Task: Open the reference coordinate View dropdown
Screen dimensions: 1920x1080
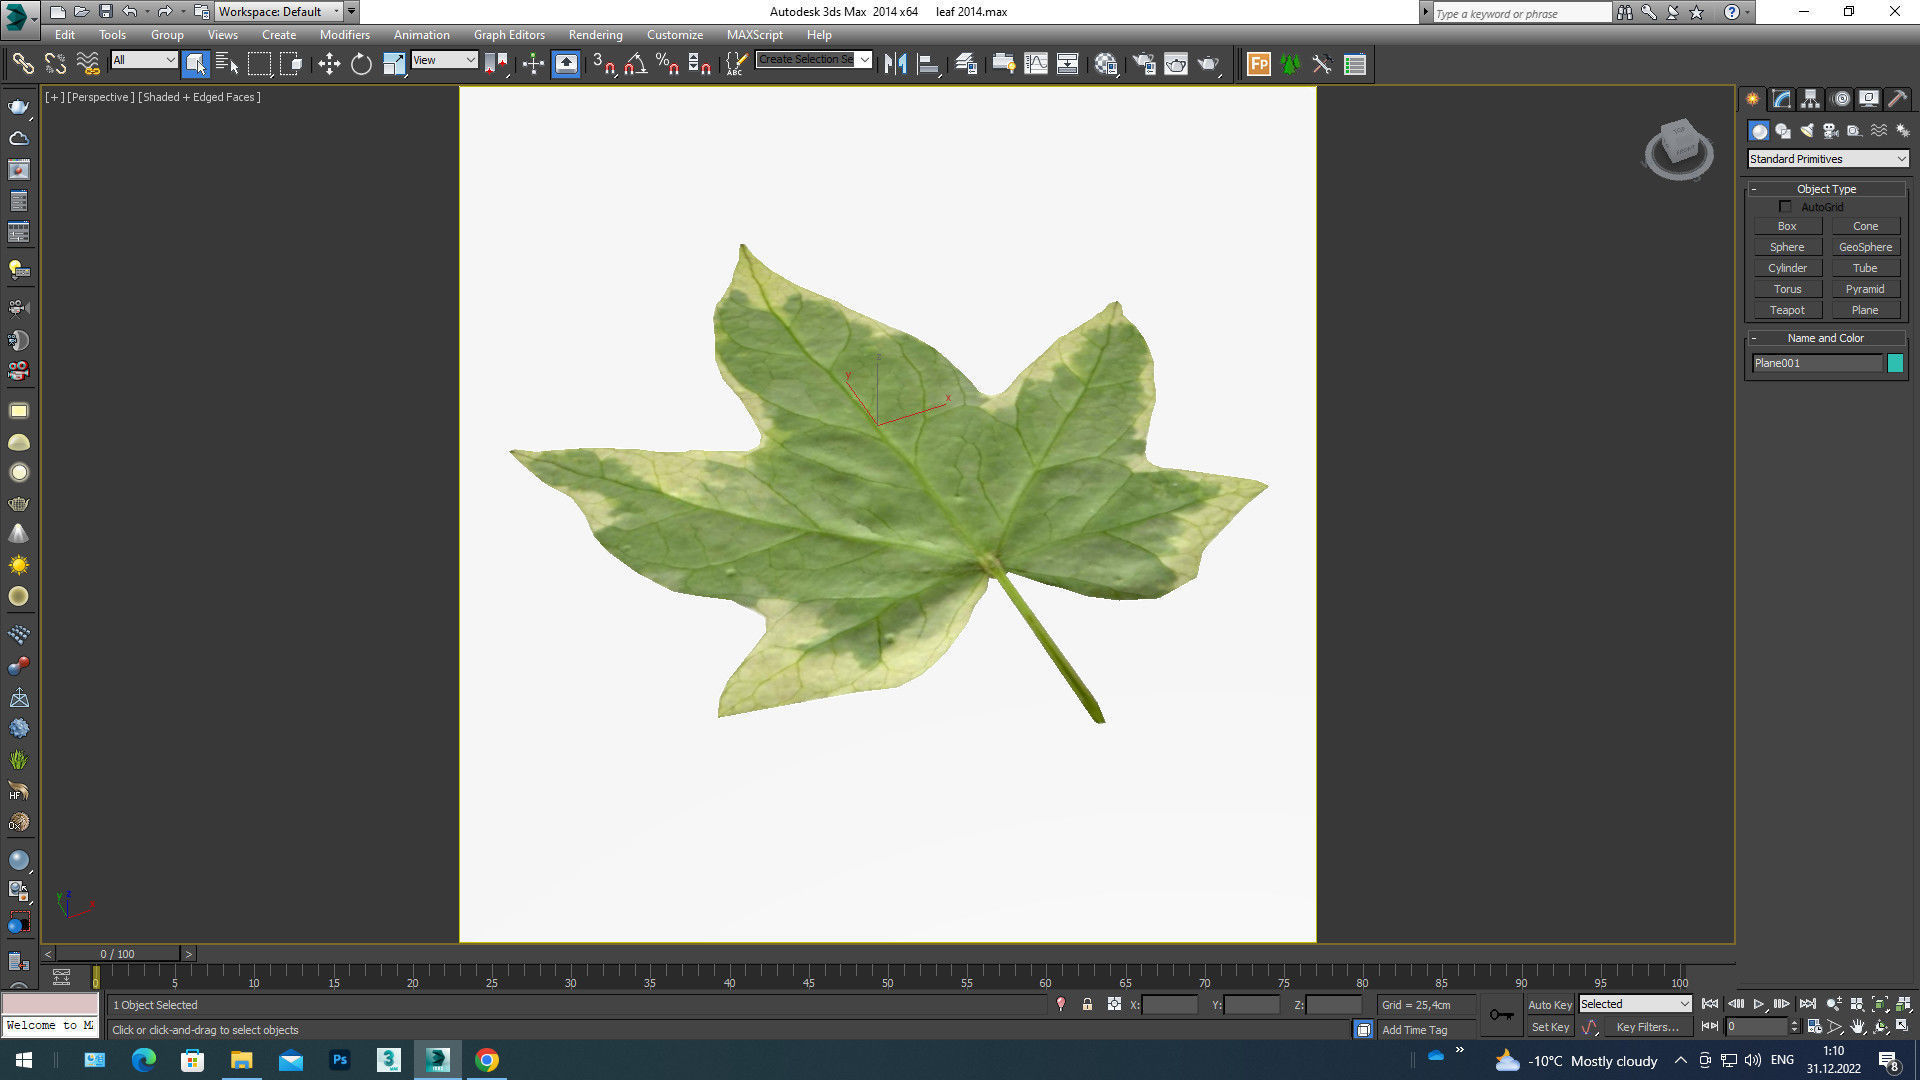Action: [444, 60]
